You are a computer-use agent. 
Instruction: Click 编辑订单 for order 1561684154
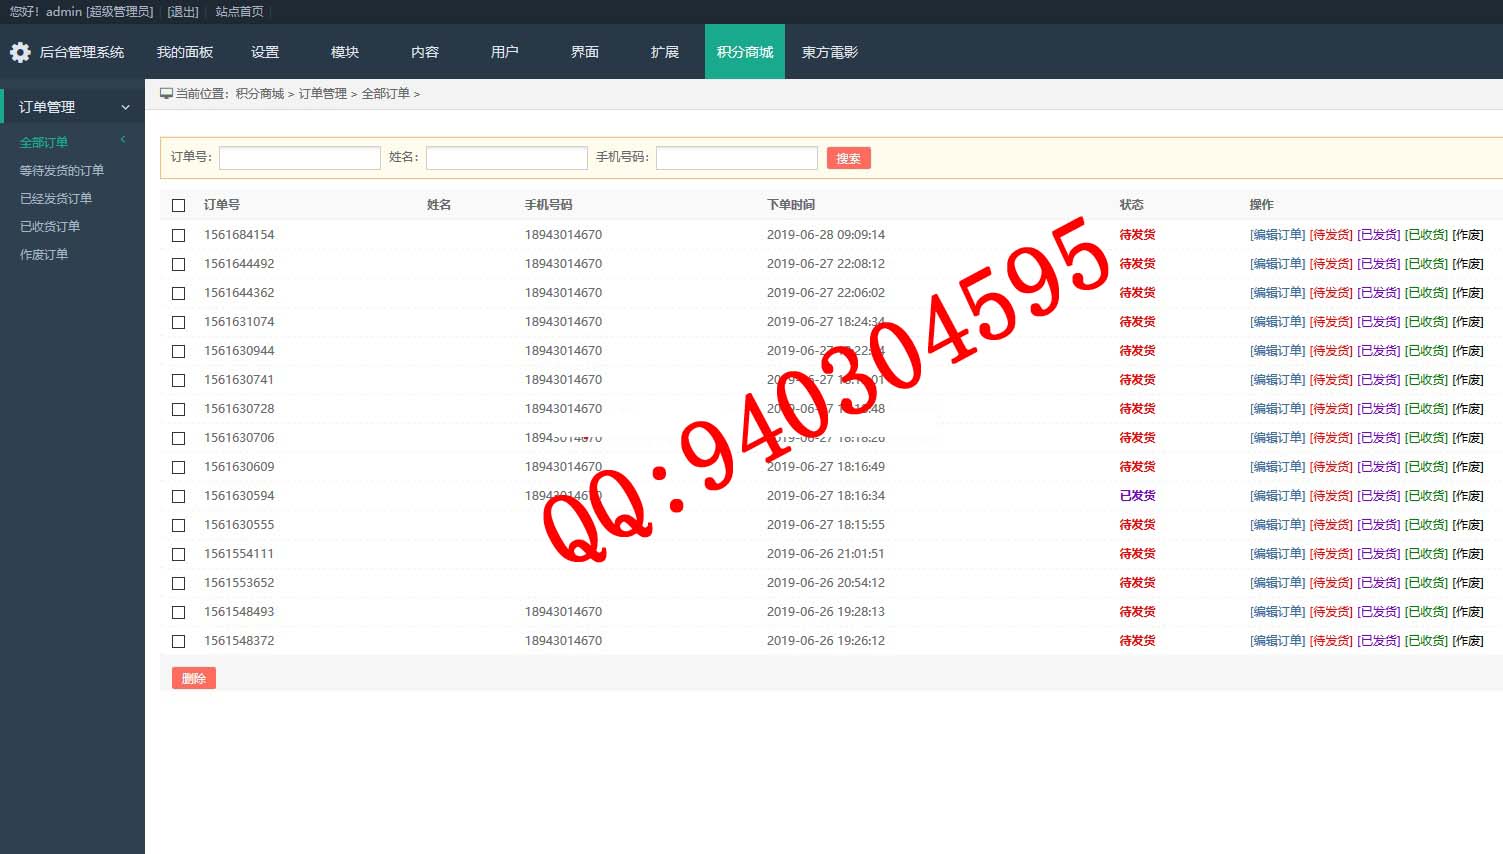click(x=1277, y=235)
